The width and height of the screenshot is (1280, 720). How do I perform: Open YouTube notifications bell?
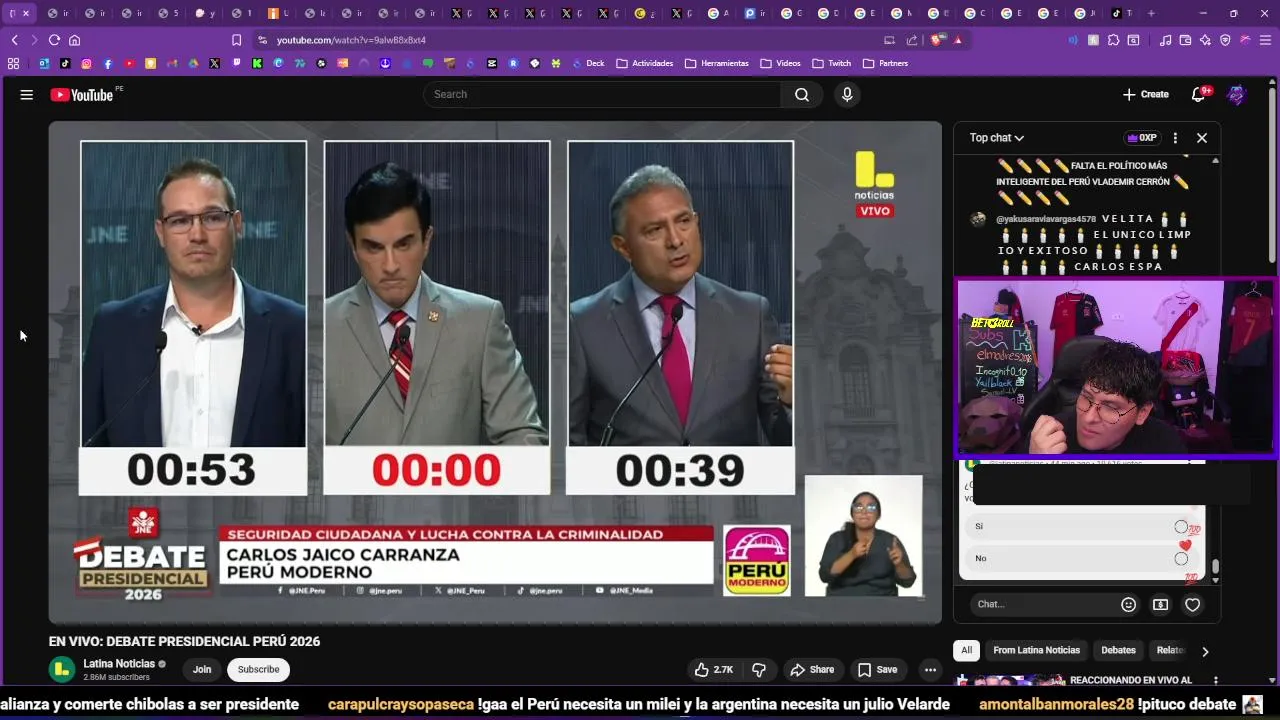1198,94
